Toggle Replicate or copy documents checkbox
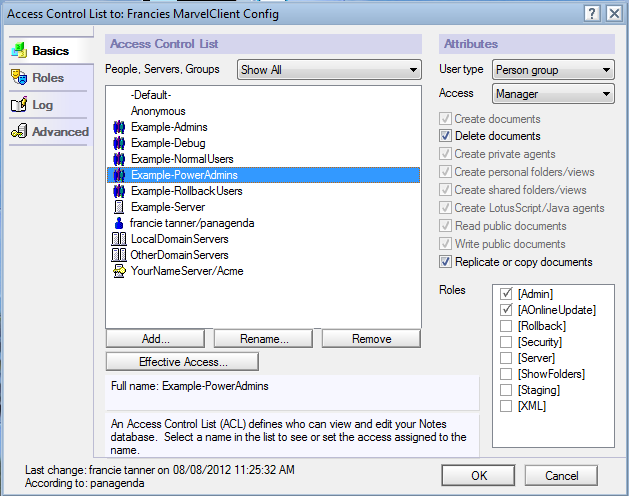629x496 pixels. (445, 262)
